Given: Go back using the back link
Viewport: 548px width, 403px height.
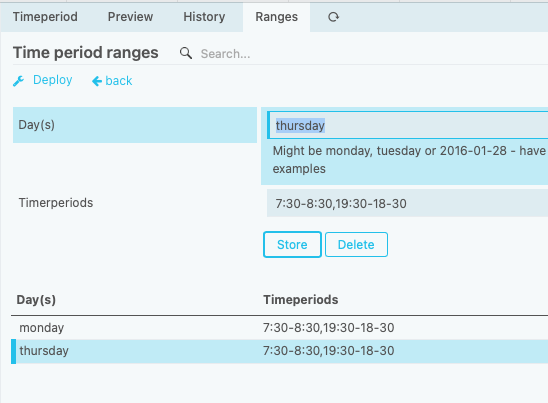Looking at the screenshot, I should (x=119, y=81).
